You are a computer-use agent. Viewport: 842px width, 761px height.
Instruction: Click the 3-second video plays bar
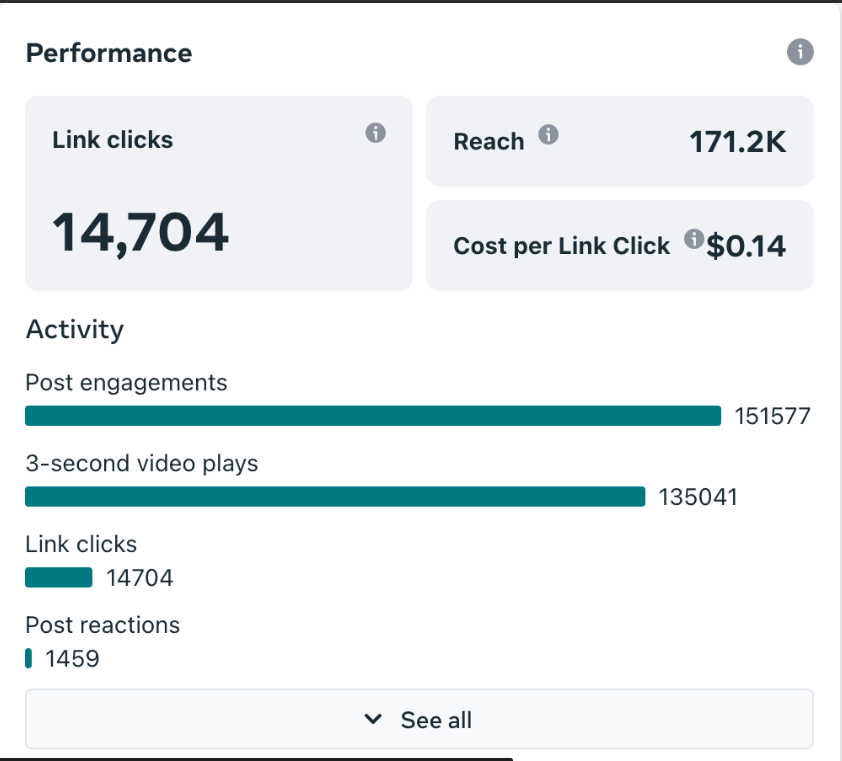pyautogui.click(x=335, y=496)
